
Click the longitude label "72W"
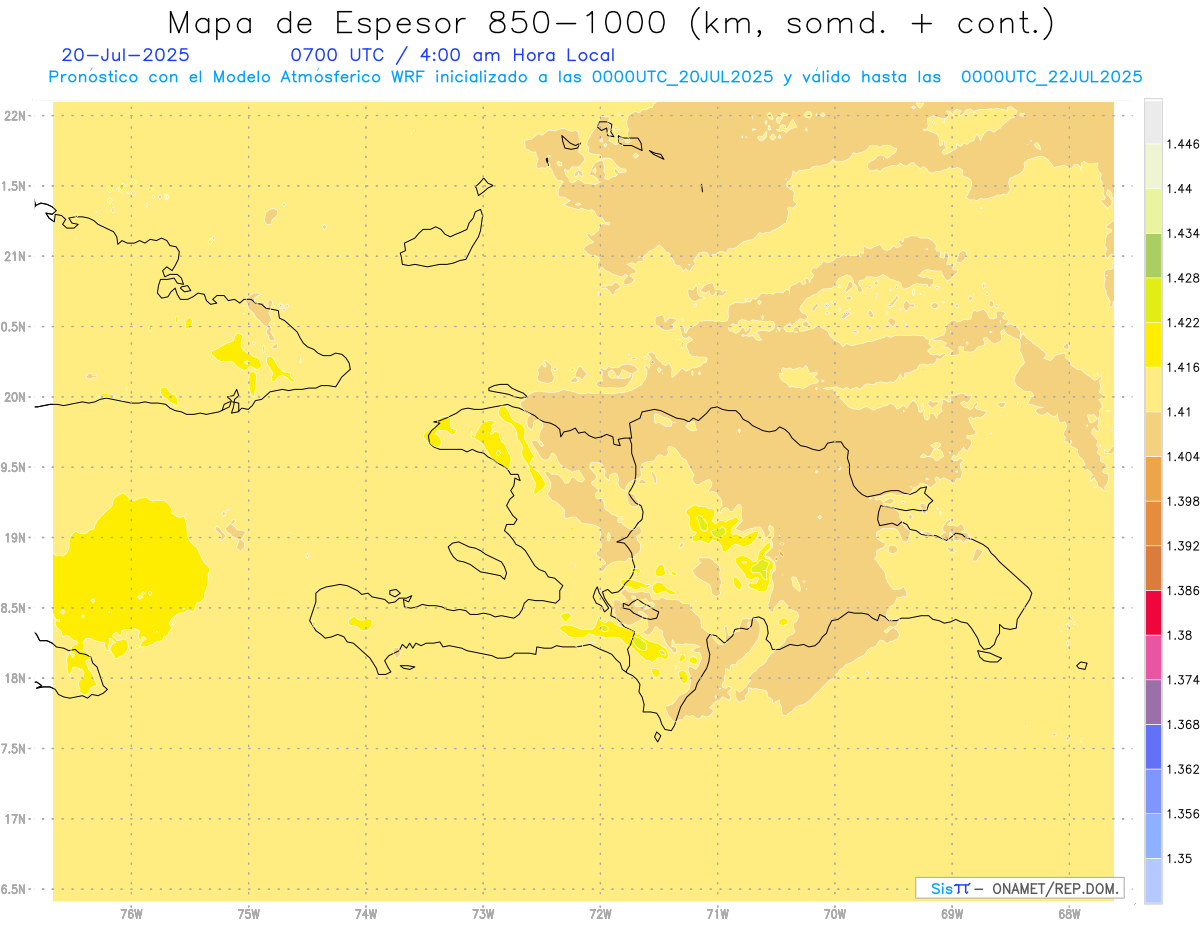[600, 914]
